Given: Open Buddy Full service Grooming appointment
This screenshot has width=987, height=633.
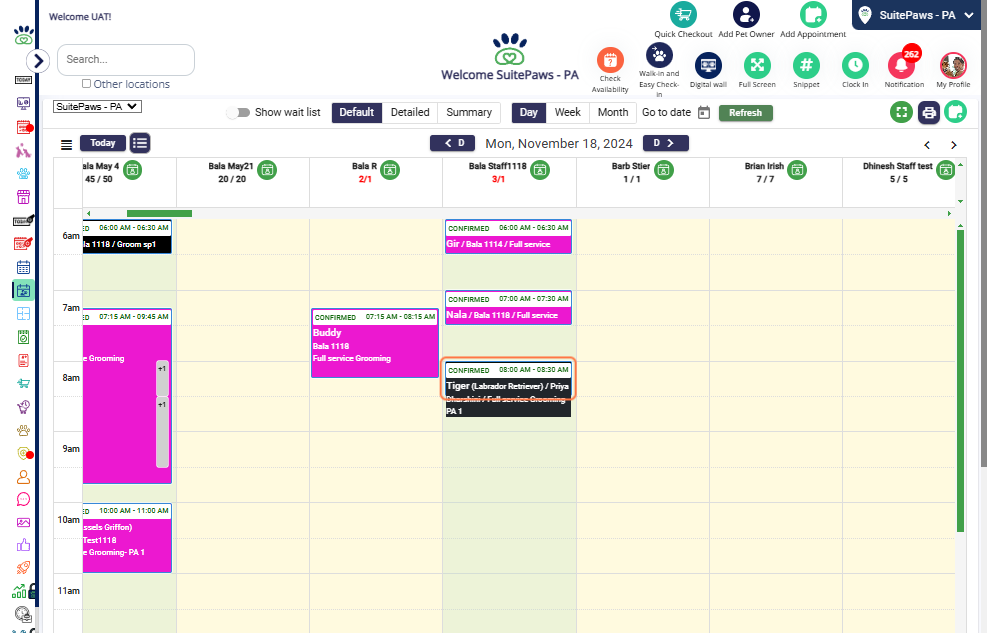Looking at the screenshot, I should pos(375,343).
